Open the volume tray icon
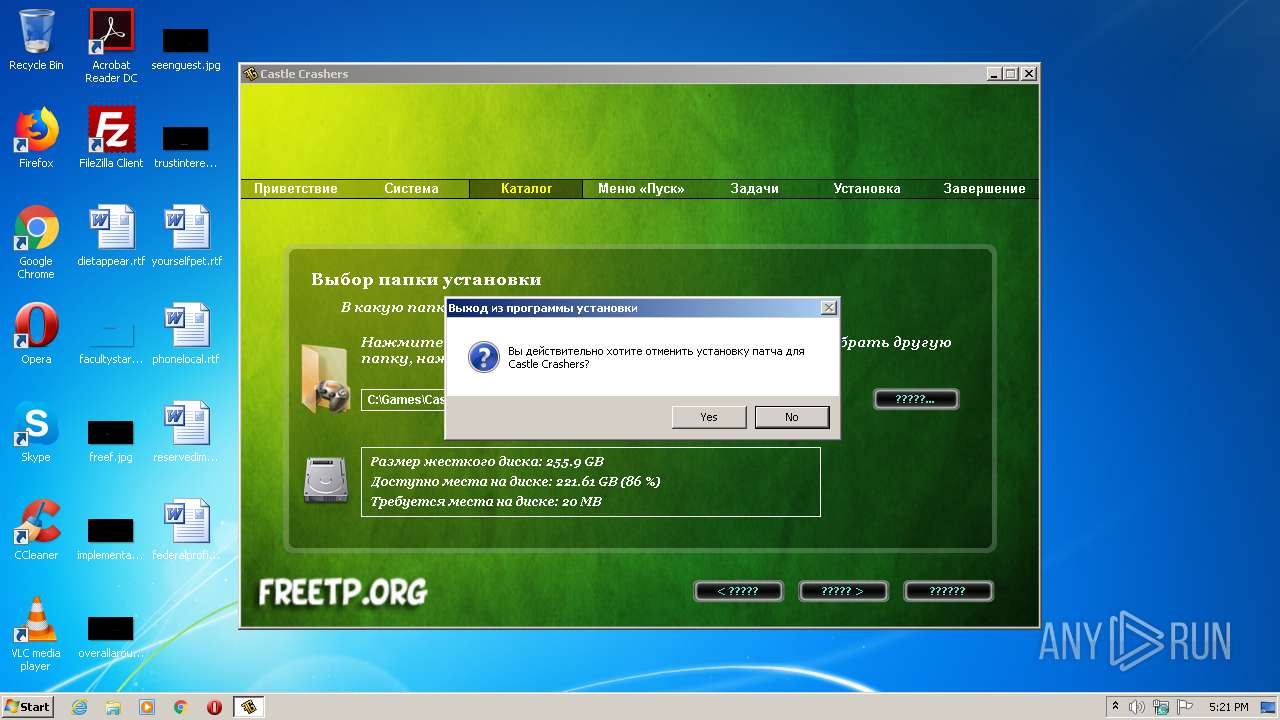 [1137, 707]
